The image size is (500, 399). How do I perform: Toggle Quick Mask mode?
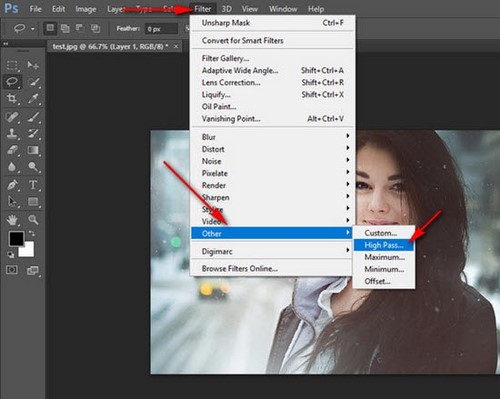click(12, 270)
